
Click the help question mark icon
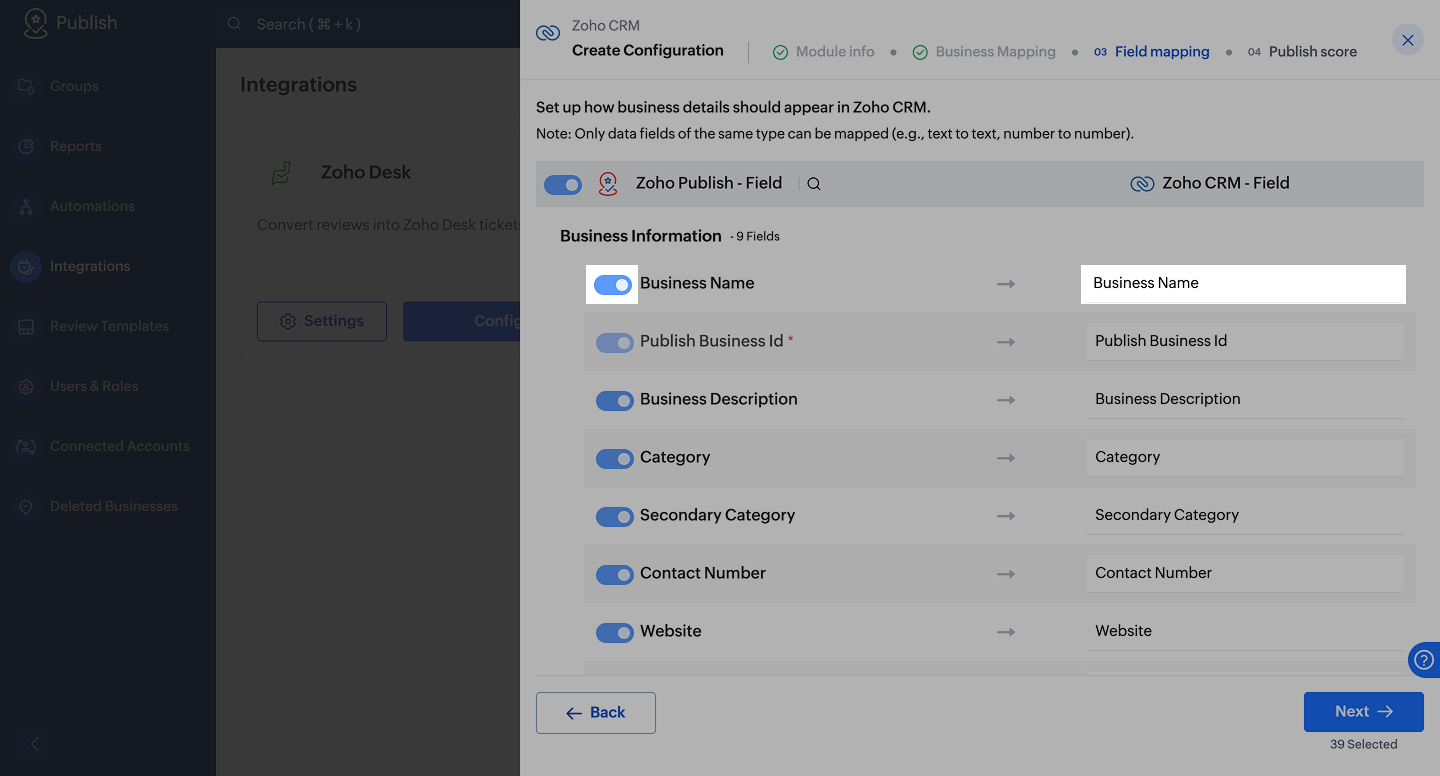(x=1423, y=660)
